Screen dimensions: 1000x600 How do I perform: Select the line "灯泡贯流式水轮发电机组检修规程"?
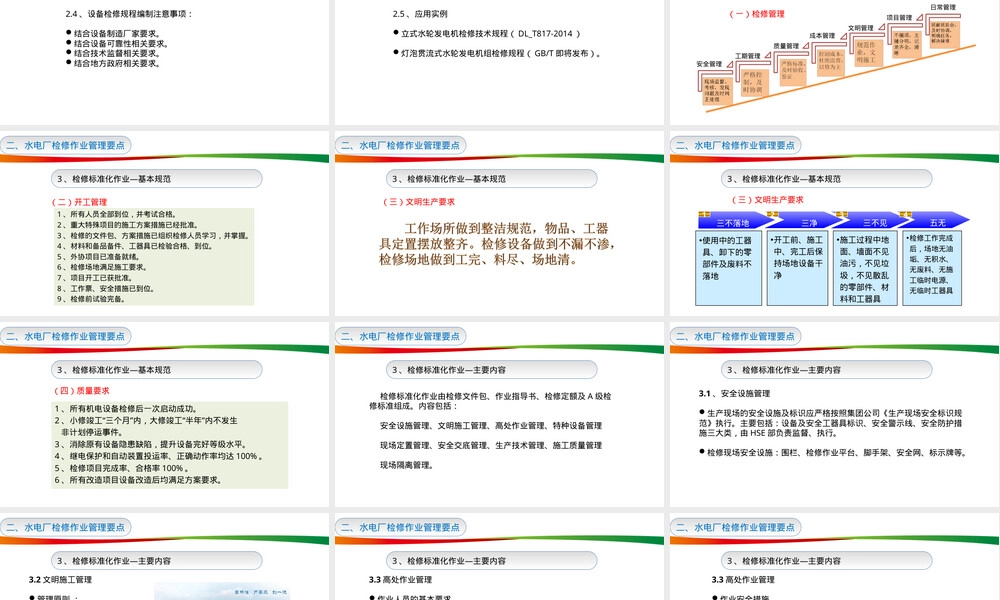501,54
